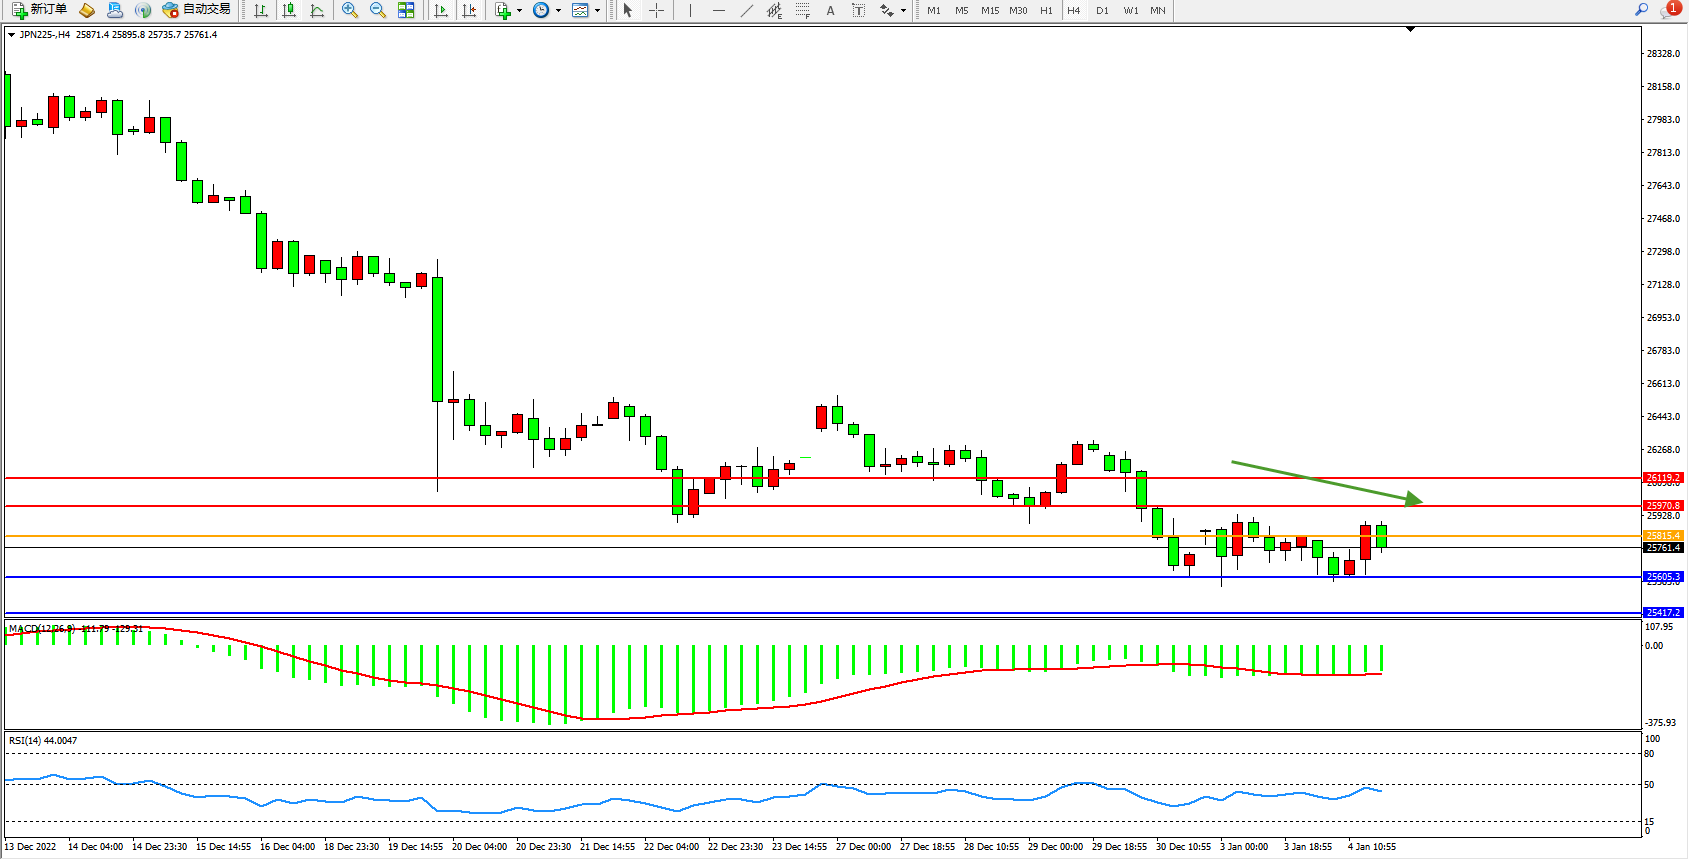Switch chart to line chart display
The image size is (1689, 860).
tap(317, 10)
